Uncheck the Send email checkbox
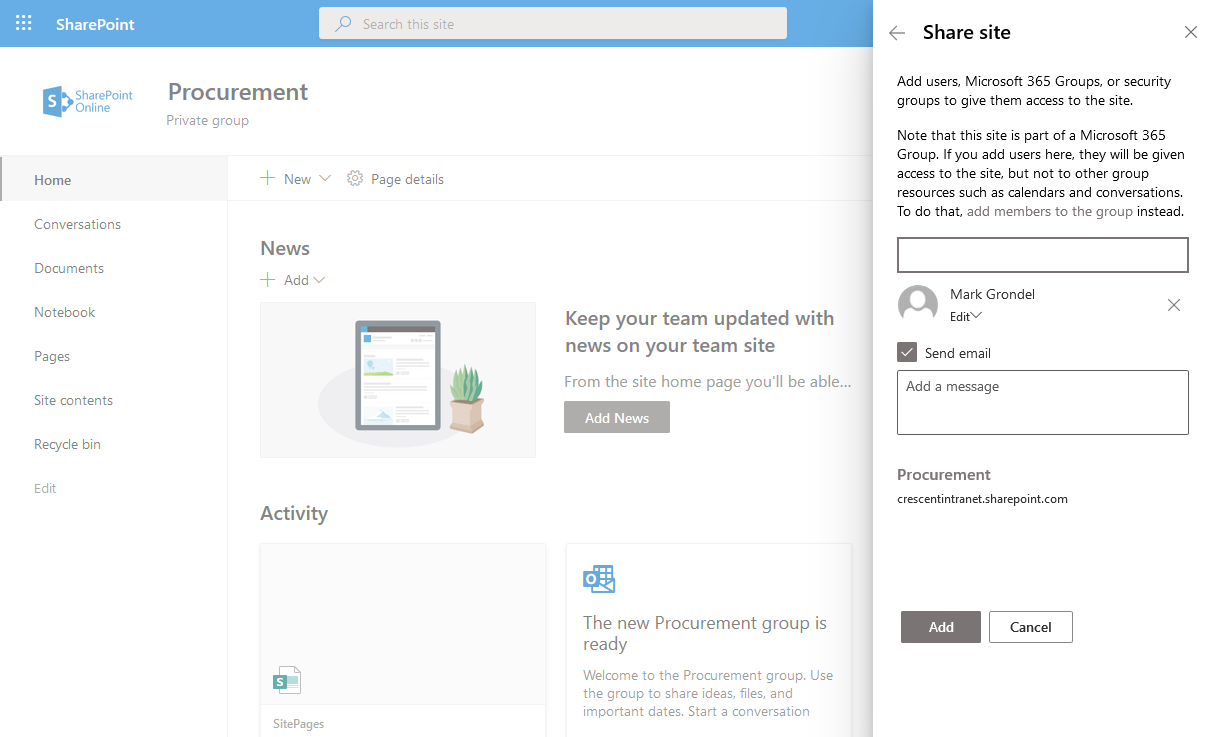The height and width of the screenshot is (737, 1212). click(907, 352)
